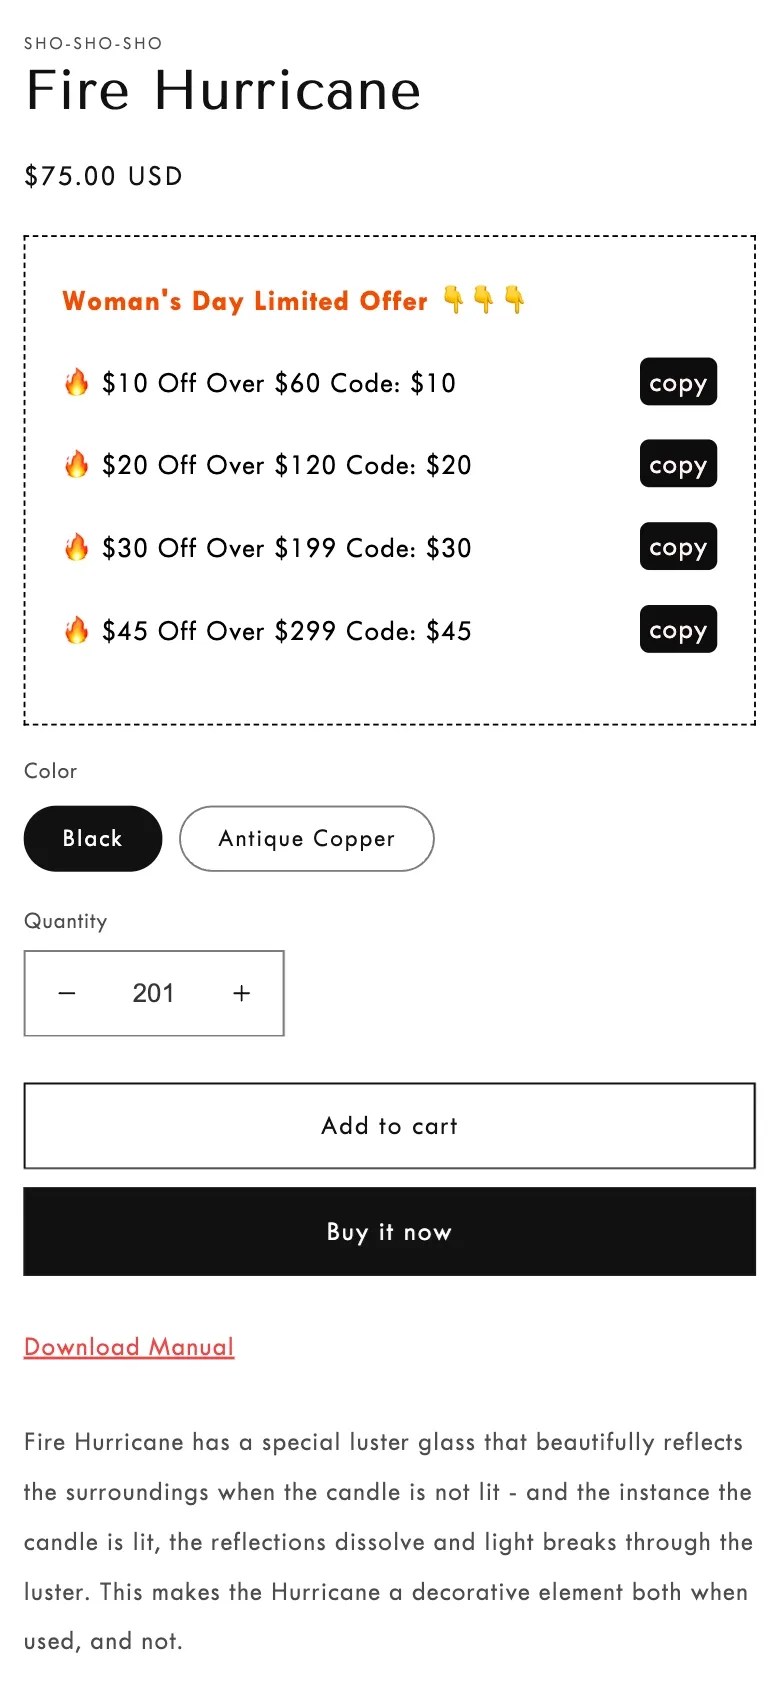Copy the $10 off discount code

coord(678,383)
